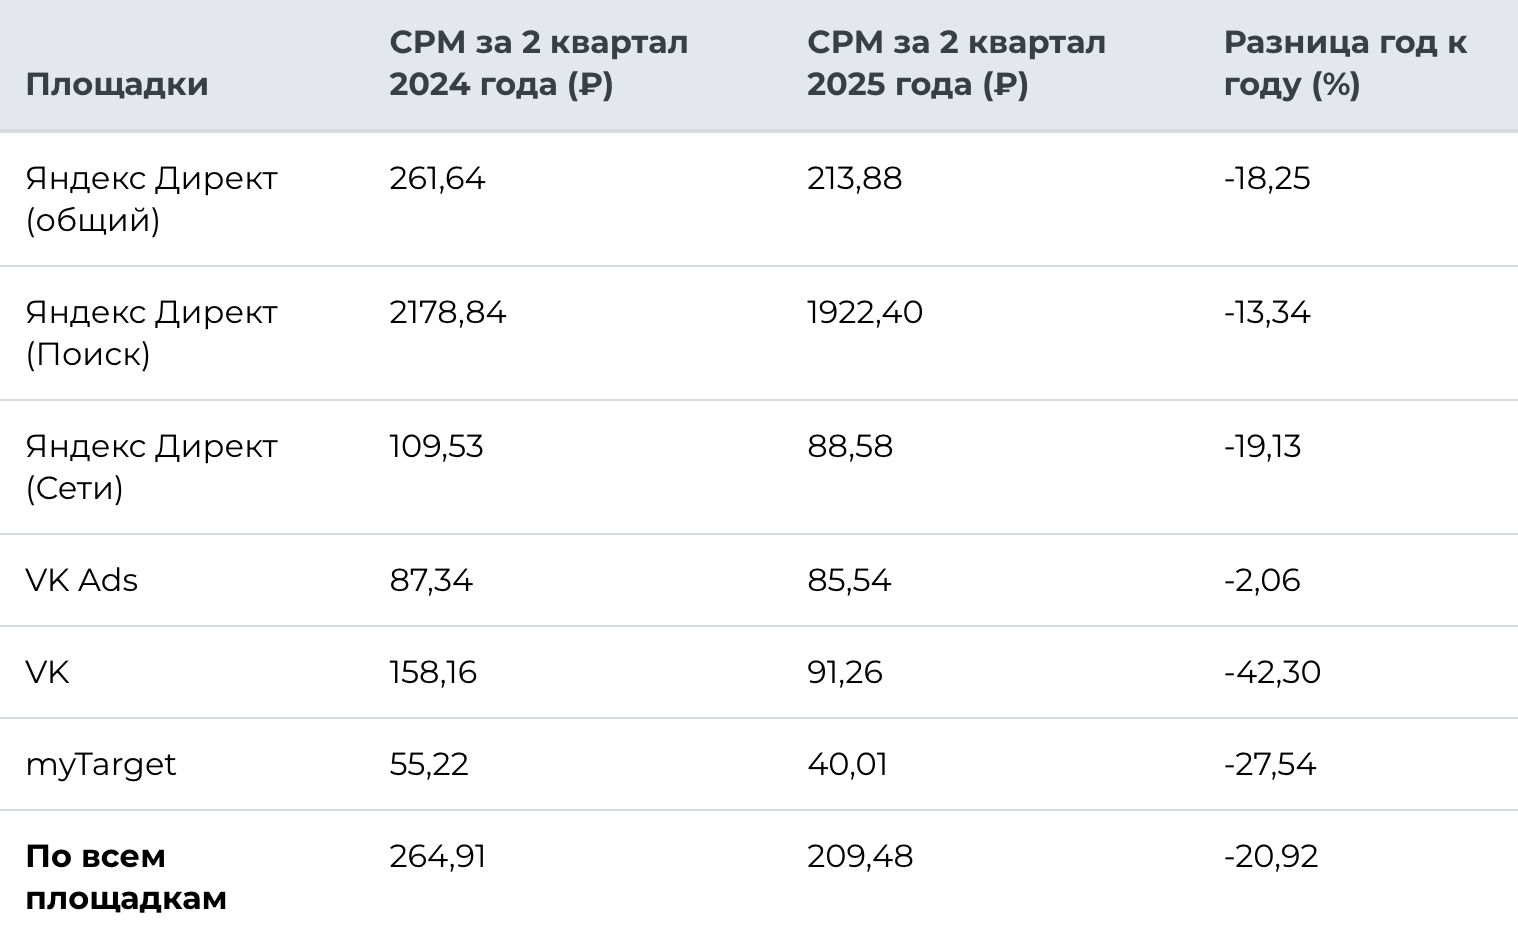Select the Яндекс Директ (общий) row label
This screenshot has width=1518, height=942.
pyautogui.click(x=151, y=199)
